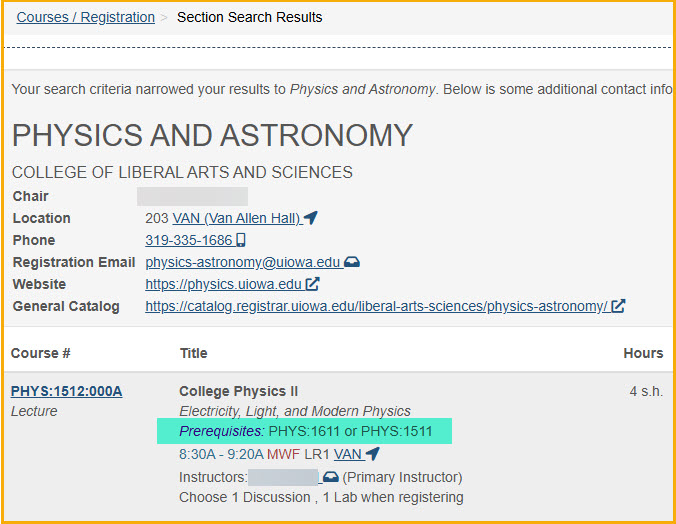This screenshot has height=524, width=676.
Task: Open the VAN (Van Allen Hall) location link
Action: [236, 218]
